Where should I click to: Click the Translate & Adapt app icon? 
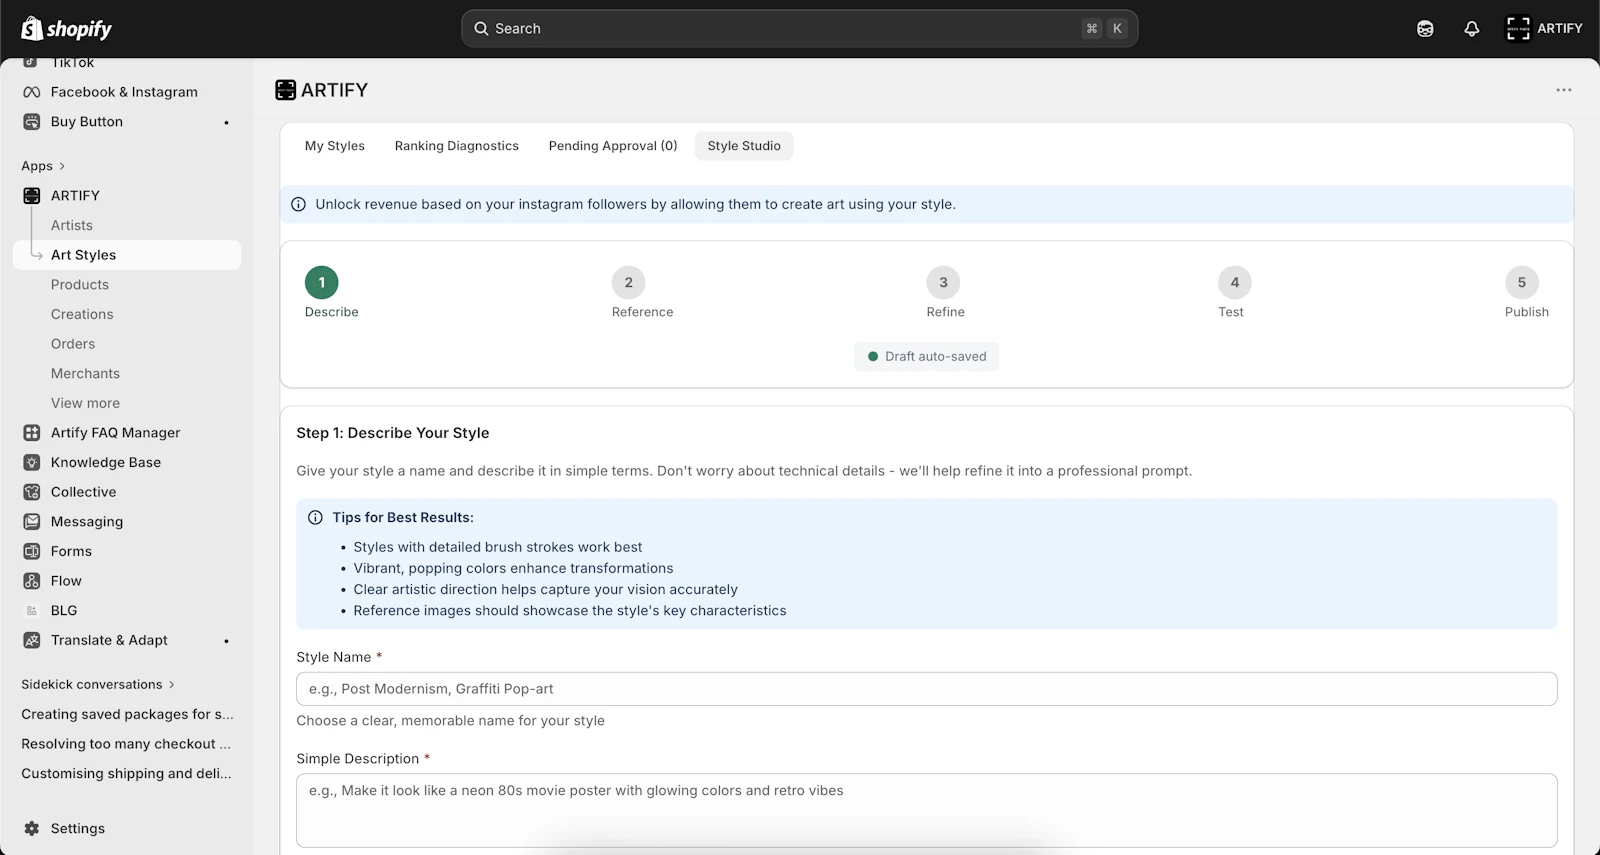[32, 641]
